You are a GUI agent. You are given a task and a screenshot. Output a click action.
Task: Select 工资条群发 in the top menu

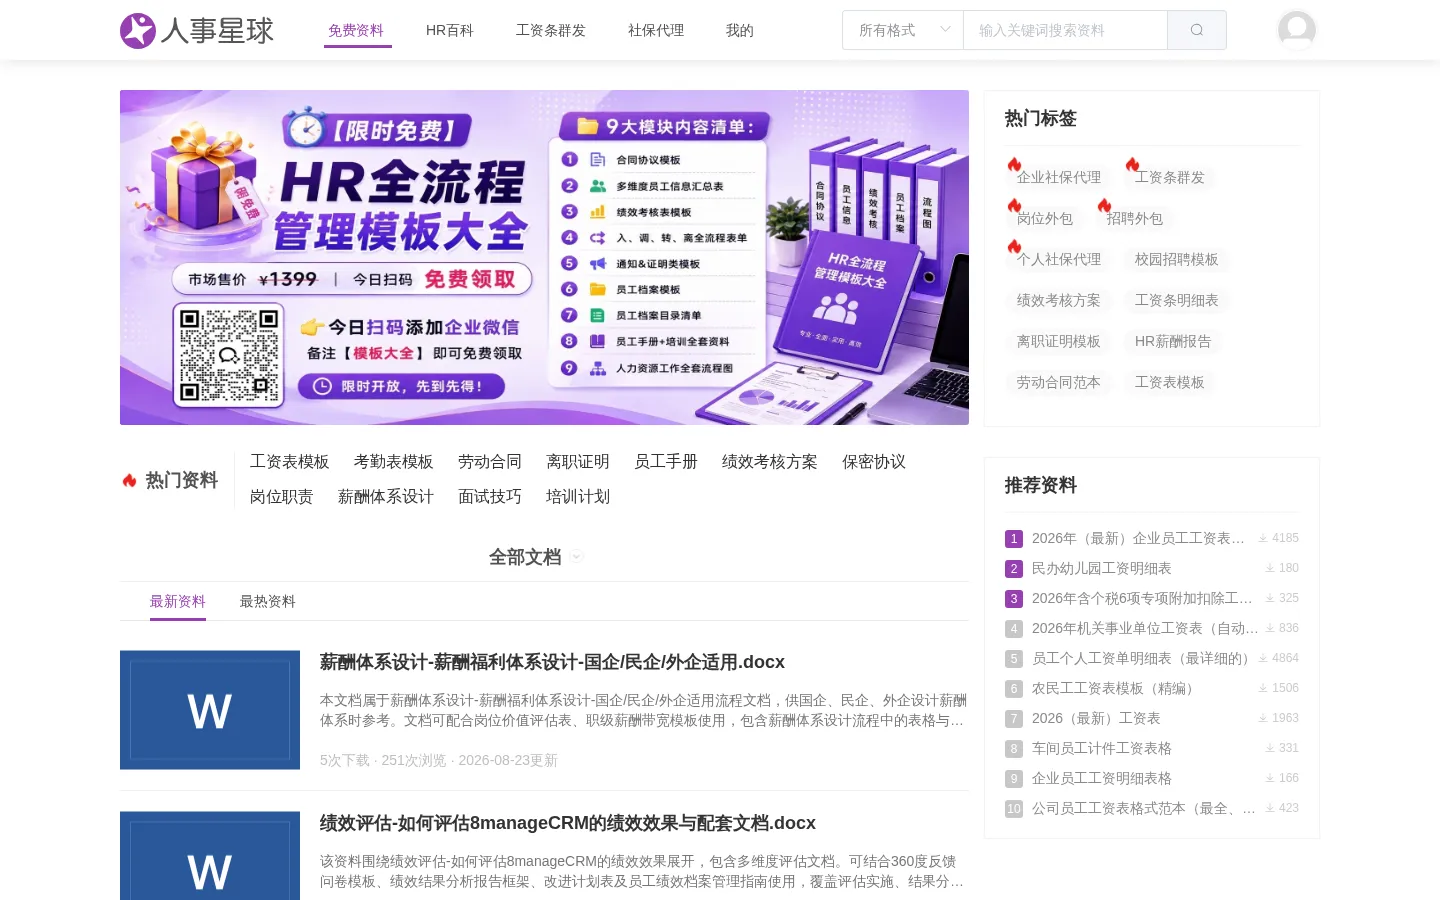tap(551, 30)
